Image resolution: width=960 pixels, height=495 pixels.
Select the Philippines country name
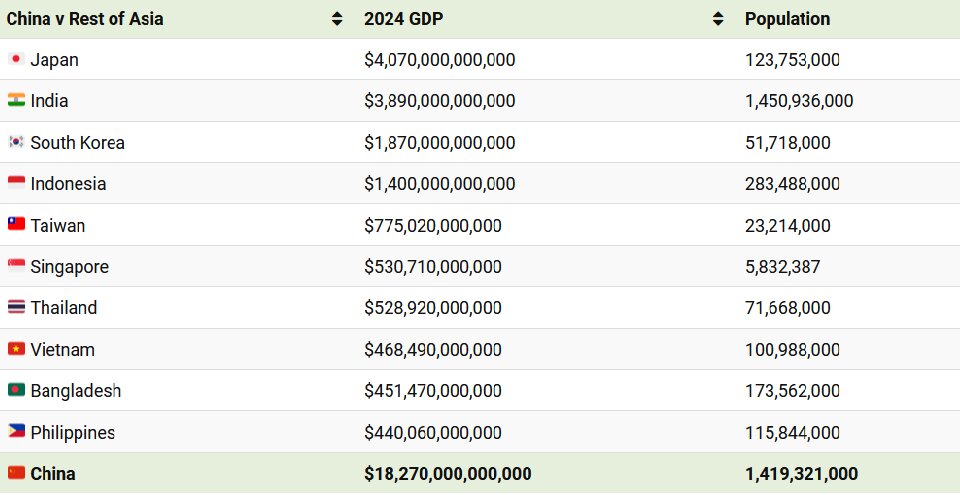pyautogui.click(x=72, y=433)
